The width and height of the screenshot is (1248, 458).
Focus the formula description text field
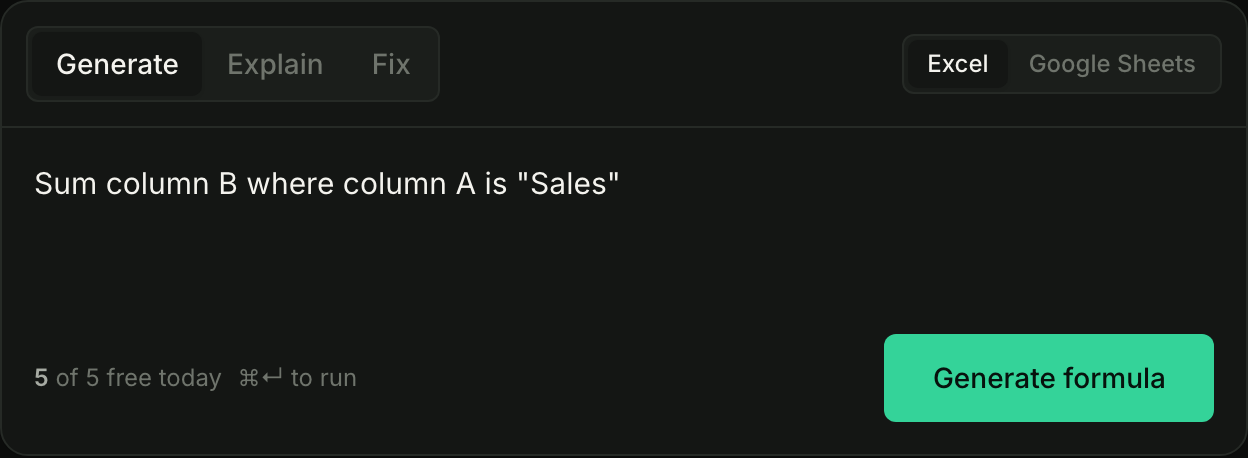(624, 235)
